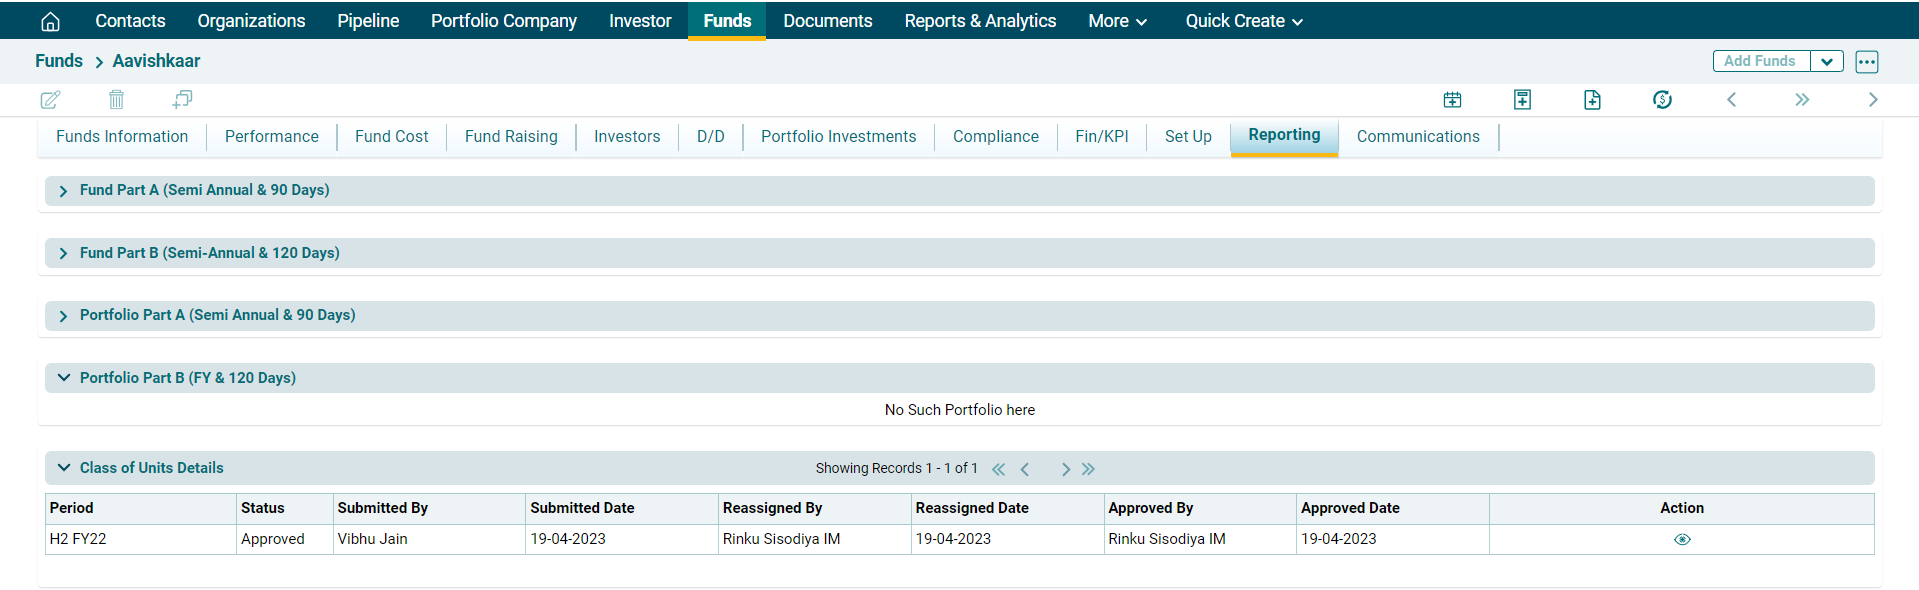Switch to the Compliance tab
This screenshot has height=590, width=1919.
pos(995,136)
